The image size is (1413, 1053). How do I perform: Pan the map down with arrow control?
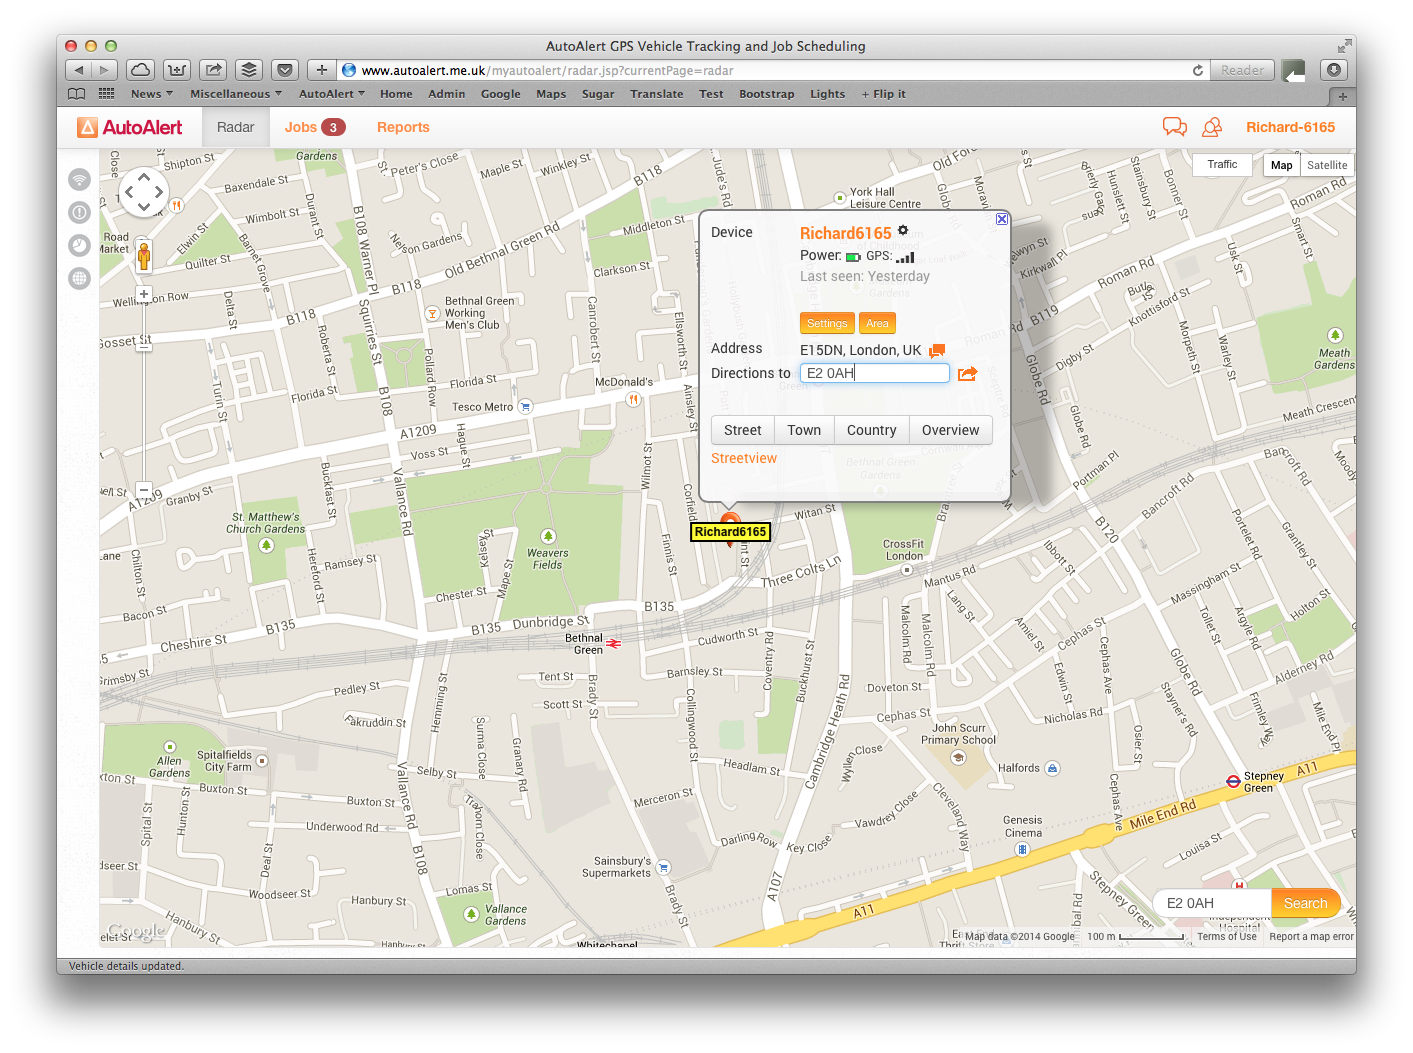(x=144, y=207)
